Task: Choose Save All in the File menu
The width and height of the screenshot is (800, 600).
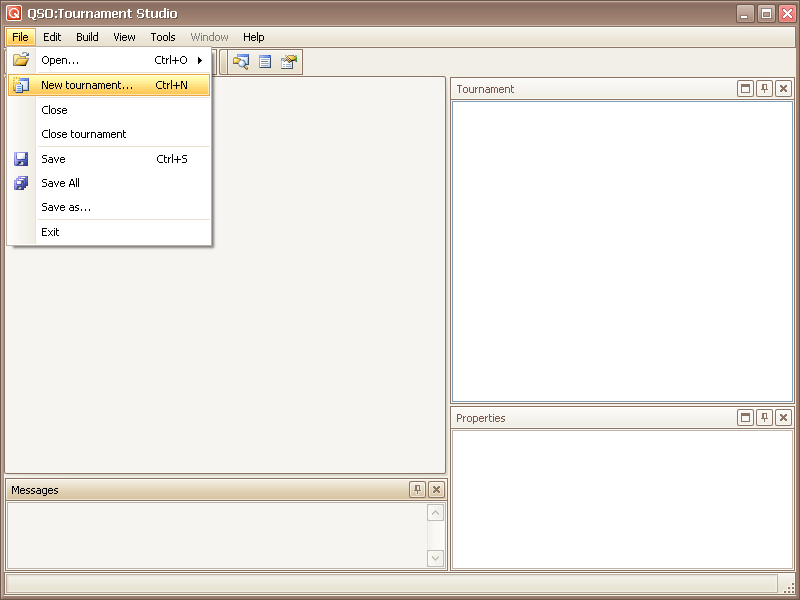Action: point(60,183)
